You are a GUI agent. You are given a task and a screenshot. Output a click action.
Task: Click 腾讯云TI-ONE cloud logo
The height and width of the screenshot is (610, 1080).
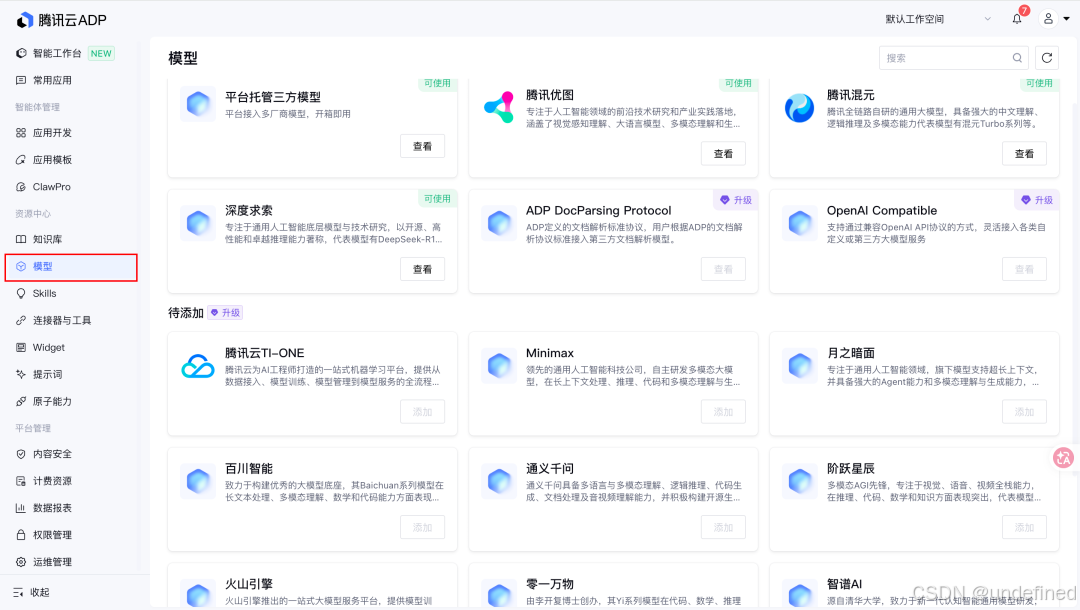[198, 366]
